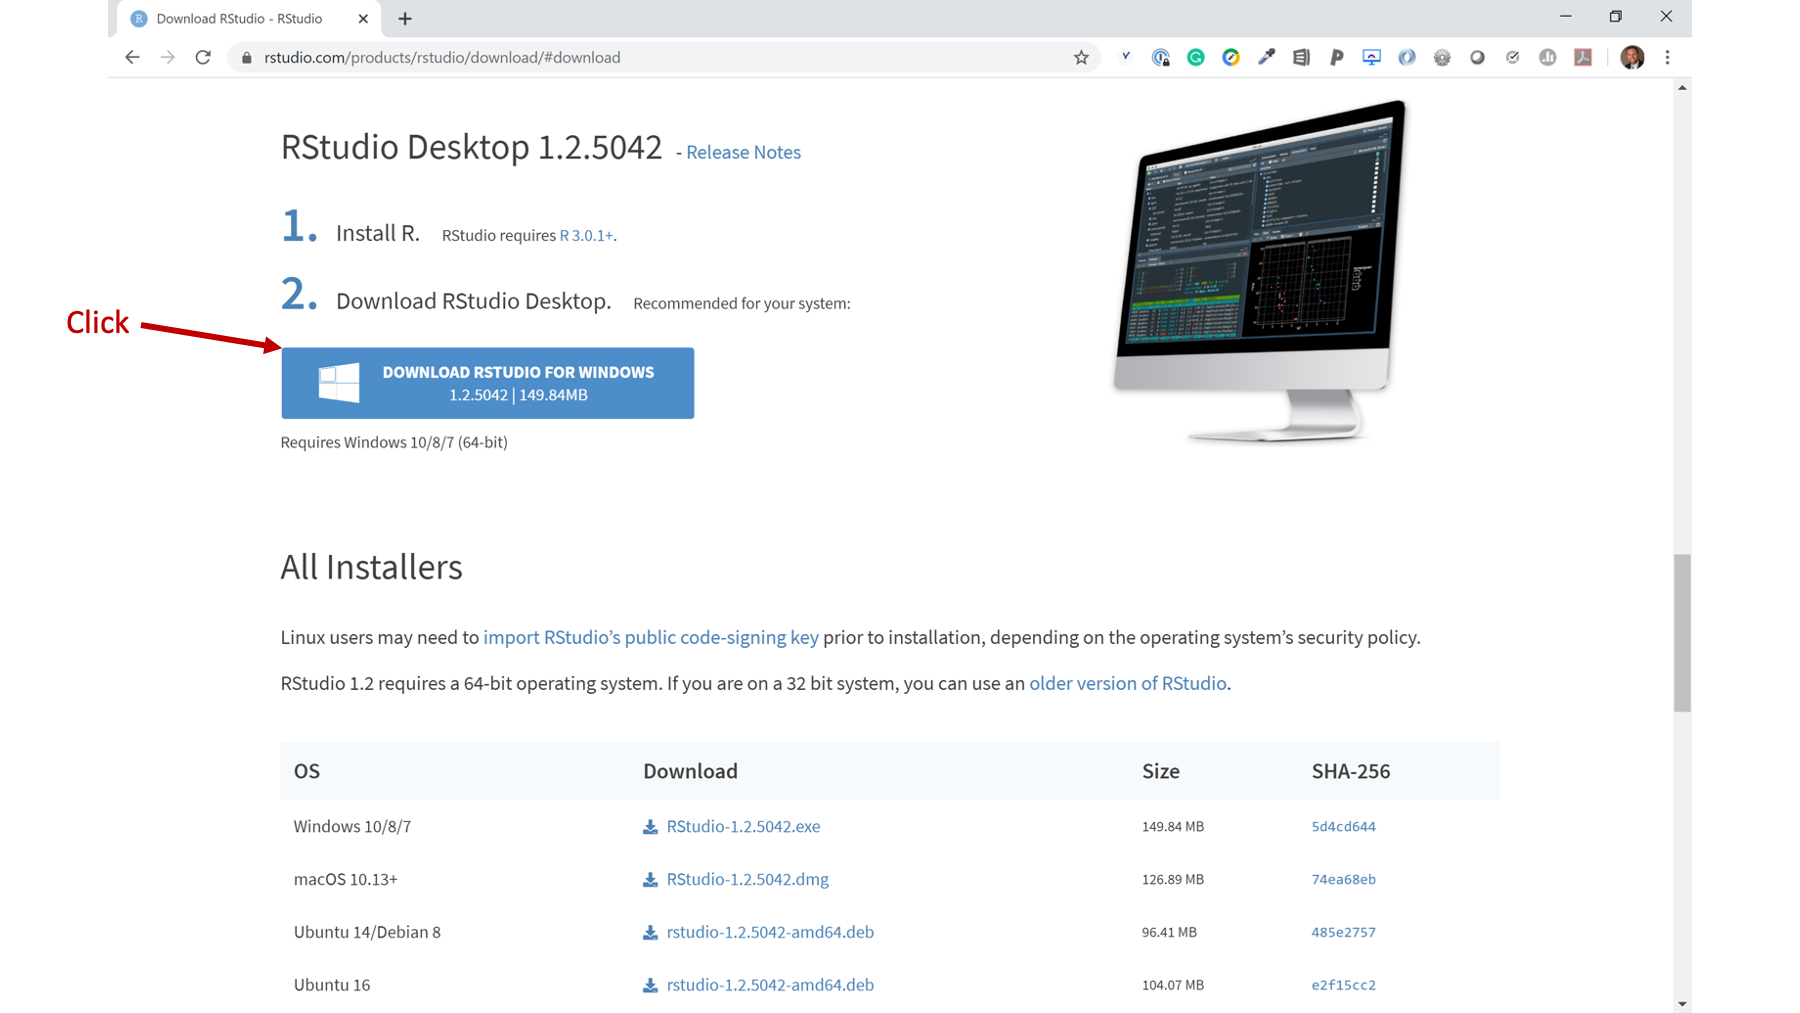Restore down the Chrome window
Image resolution: width=1800 pixels, height=1013 pixels.
point(1616,17)
